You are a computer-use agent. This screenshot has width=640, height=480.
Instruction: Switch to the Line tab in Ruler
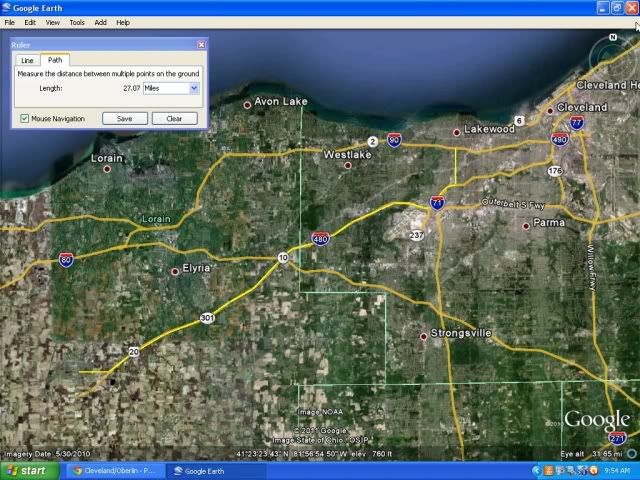27,60
